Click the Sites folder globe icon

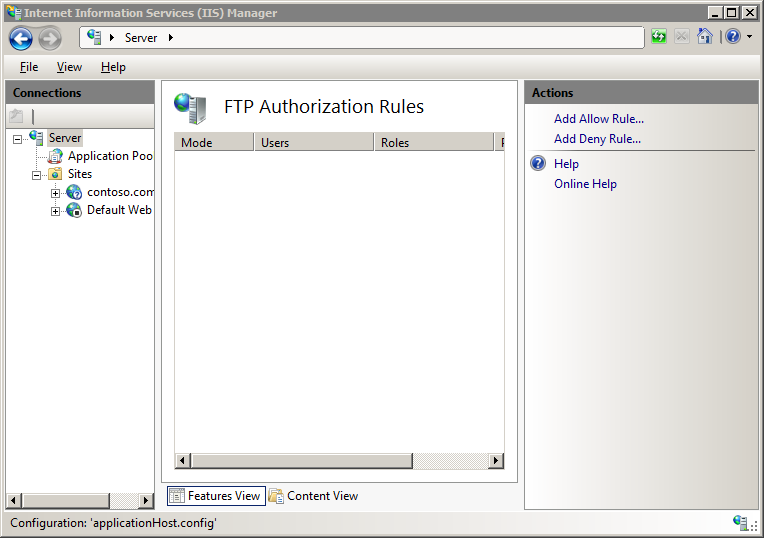pos(55,174)
